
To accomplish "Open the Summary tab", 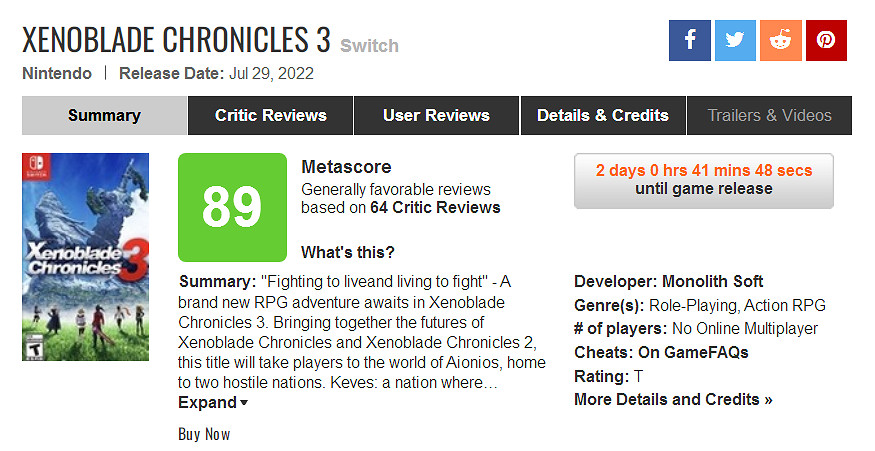I will [104, 115].
